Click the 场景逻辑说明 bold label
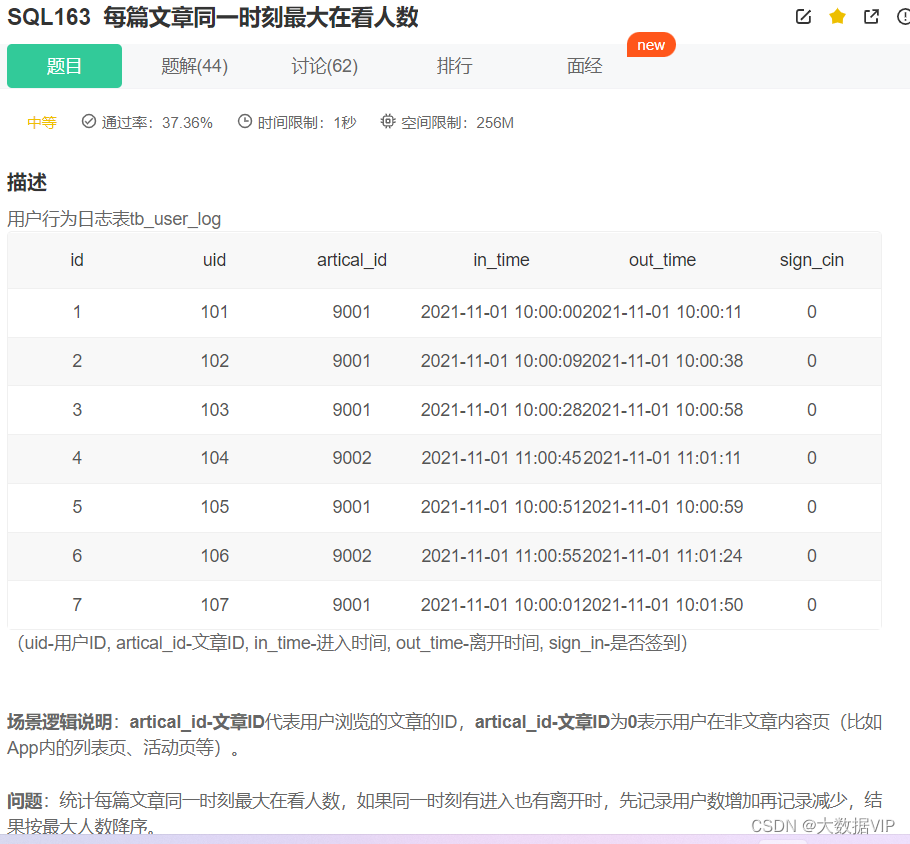Screen dimensions: 910x844 click(x=59, y=722)
